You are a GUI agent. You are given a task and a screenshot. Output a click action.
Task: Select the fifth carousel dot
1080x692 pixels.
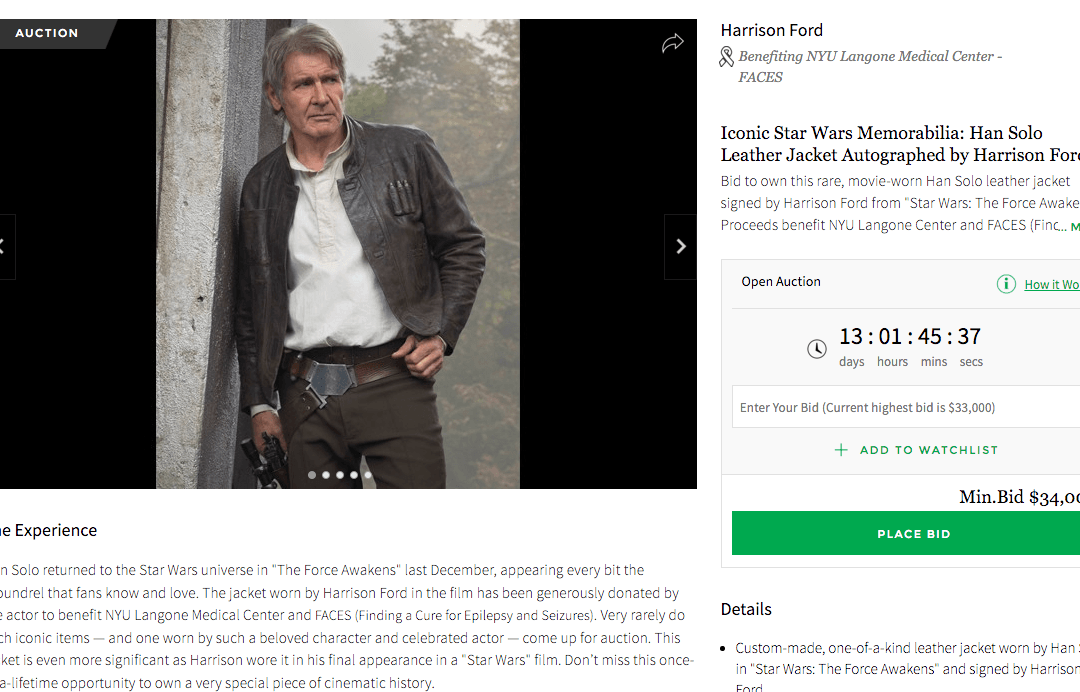[x=367, y=475]
